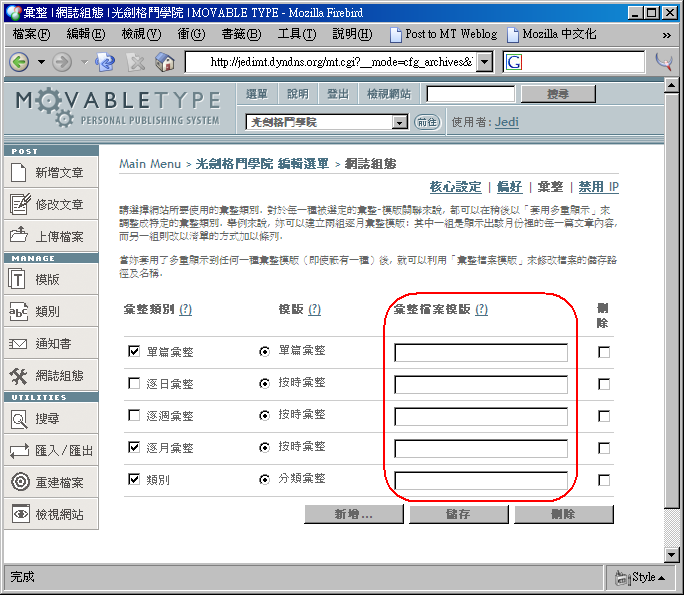The height and width of the screenshot is (595, 684).
Task: Open 模版 templates icon
Action: point(17,279)
